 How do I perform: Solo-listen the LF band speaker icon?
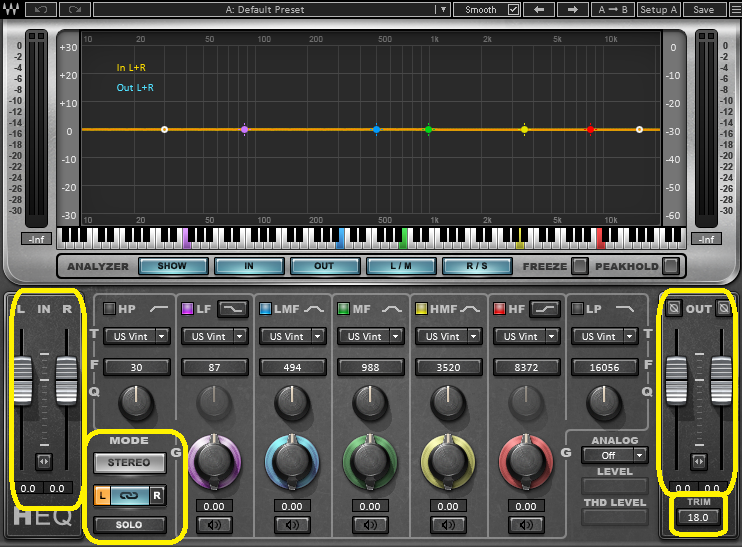tap(210, 524)
